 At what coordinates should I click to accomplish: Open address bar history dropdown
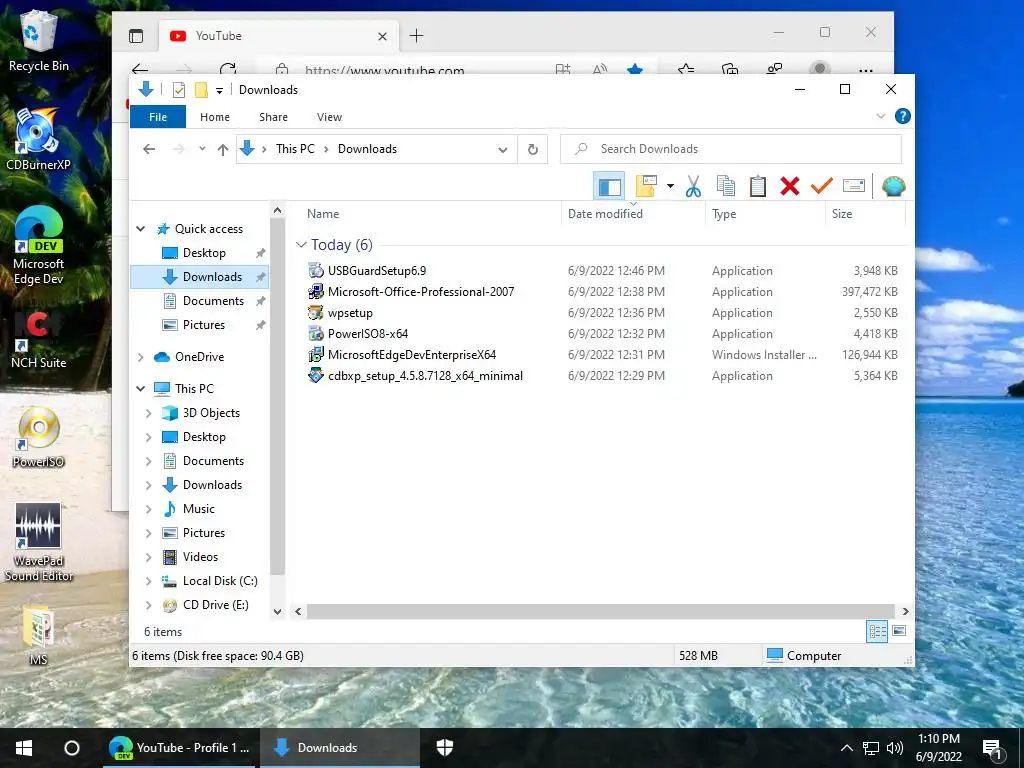point(503,150)
